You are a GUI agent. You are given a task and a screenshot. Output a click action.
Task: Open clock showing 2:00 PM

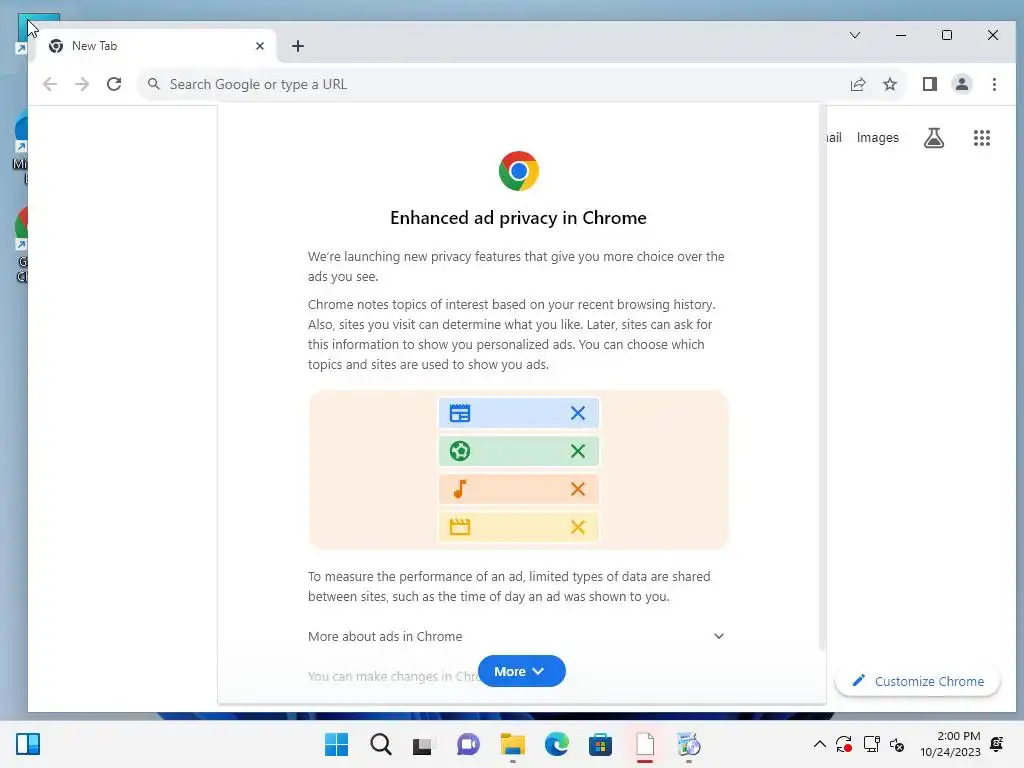pos(950,744)
